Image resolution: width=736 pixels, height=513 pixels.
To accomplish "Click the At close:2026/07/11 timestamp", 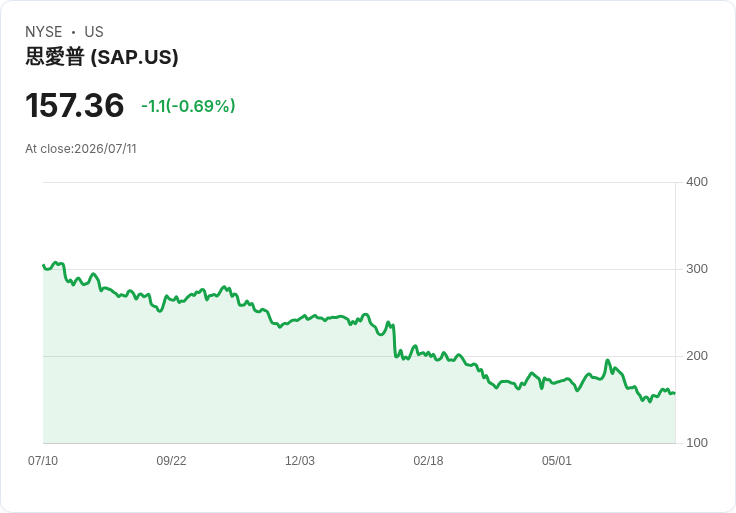I will pos(81,149).
